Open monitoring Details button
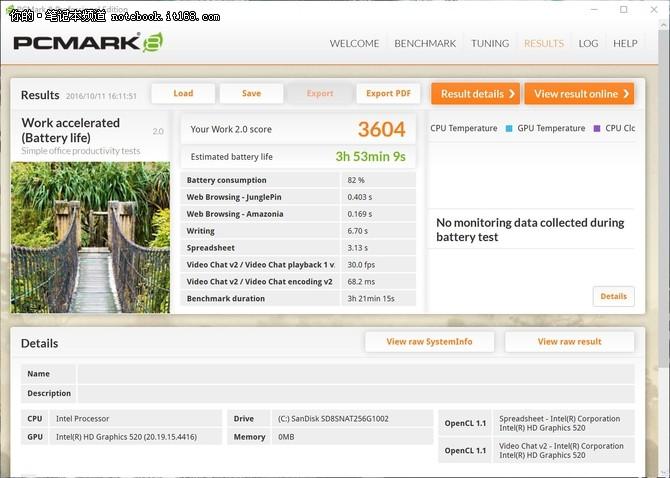The image size is (670, 478). pyautogui.click(x=613, y=296)
